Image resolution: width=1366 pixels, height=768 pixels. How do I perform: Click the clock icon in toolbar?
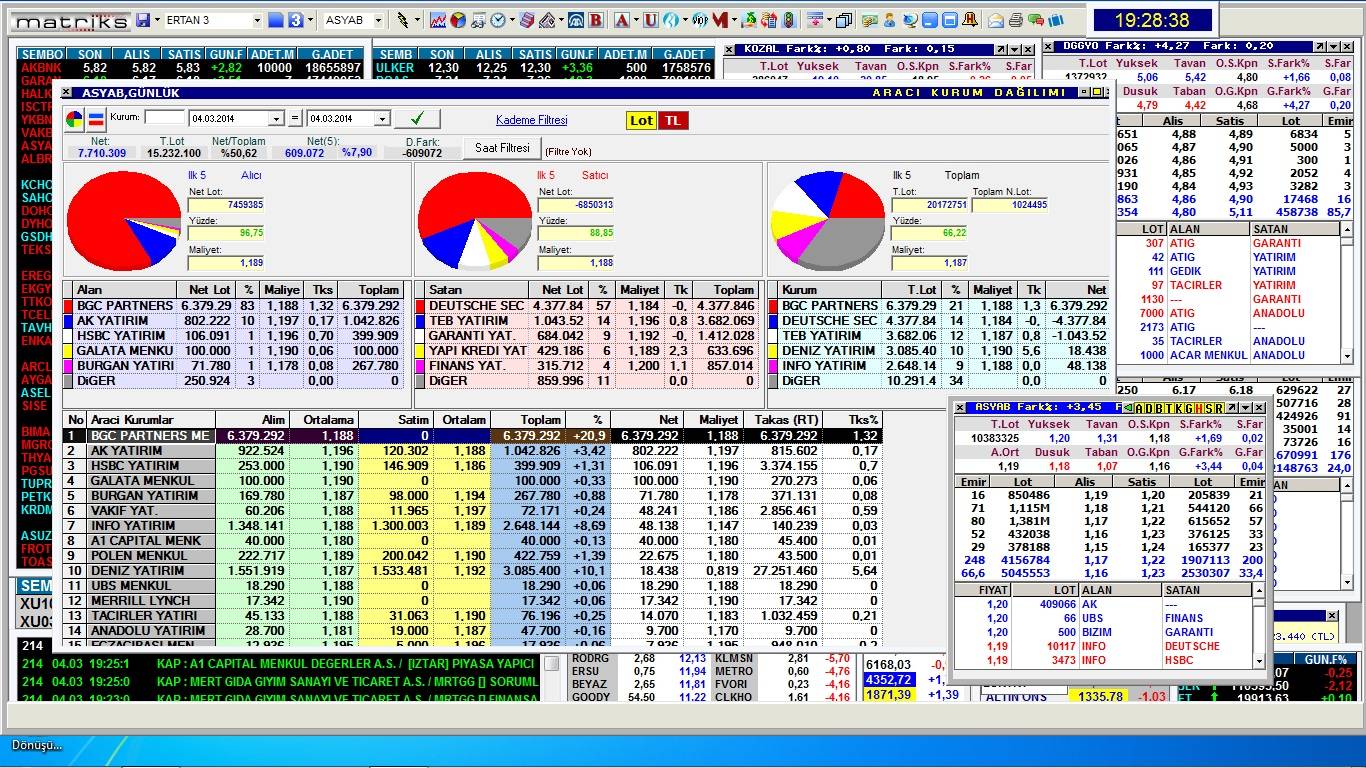[x=498, y=20]
